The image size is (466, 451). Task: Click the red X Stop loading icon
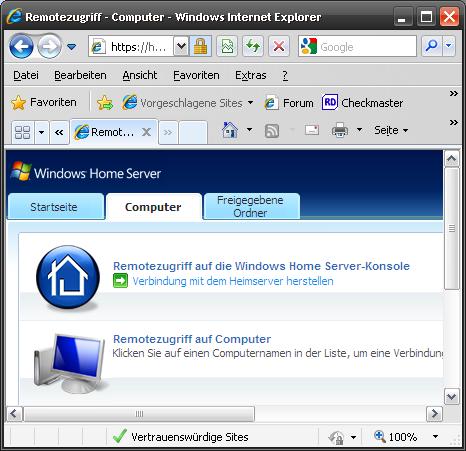[279, 46]
